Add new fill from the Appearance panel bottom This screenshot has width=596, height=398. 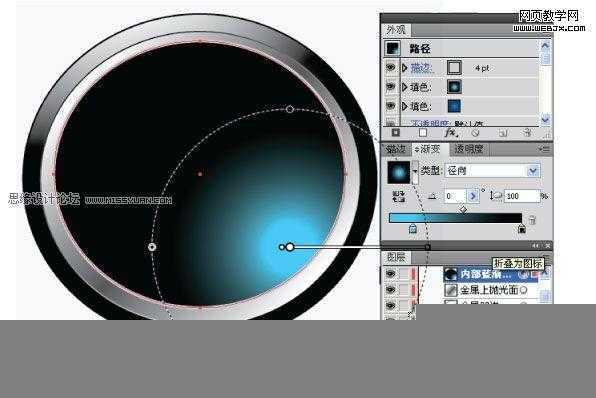pos(423,133)
